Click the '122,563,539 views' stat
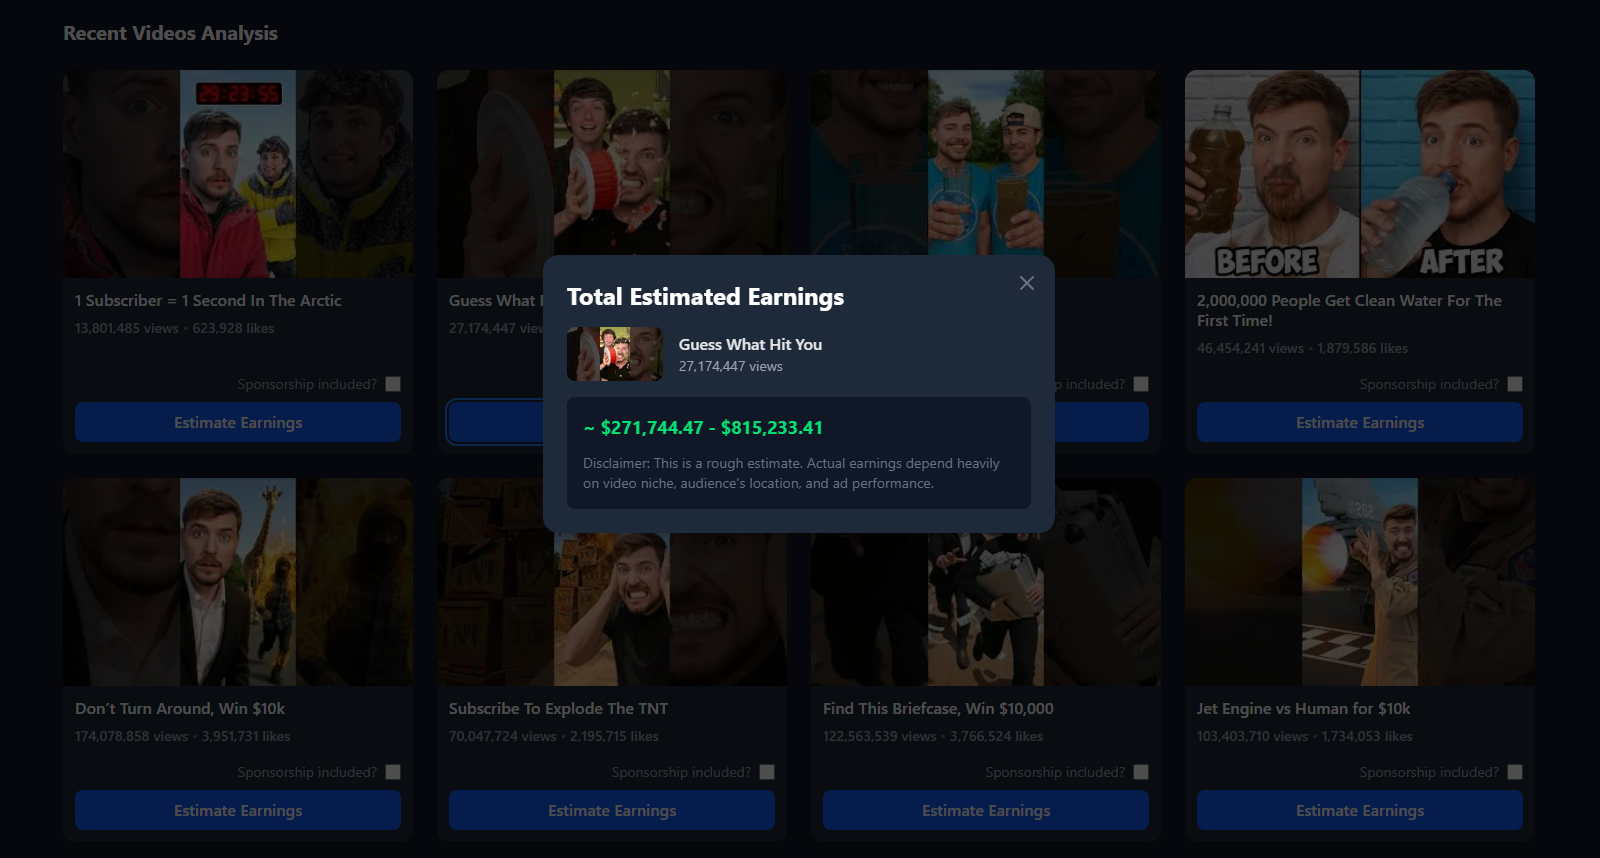 pyautogui.click(x=880, y=736)
